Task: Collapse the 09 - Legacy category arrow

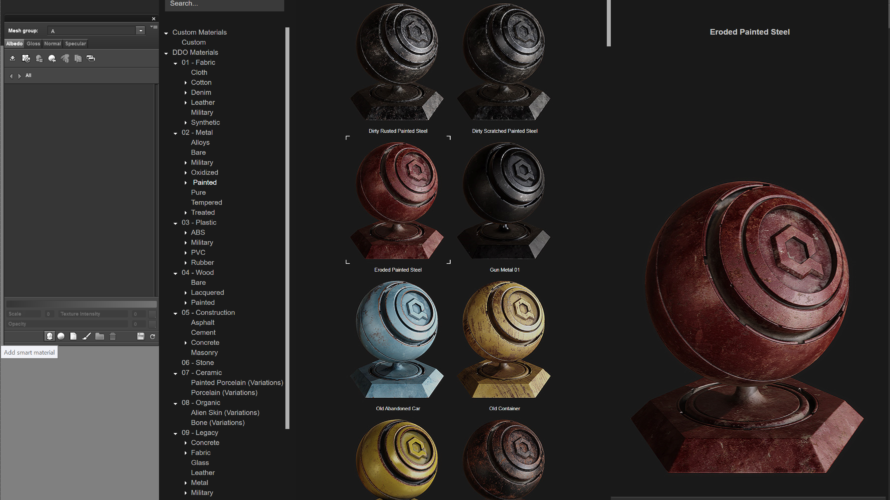Action: point(175,433)
